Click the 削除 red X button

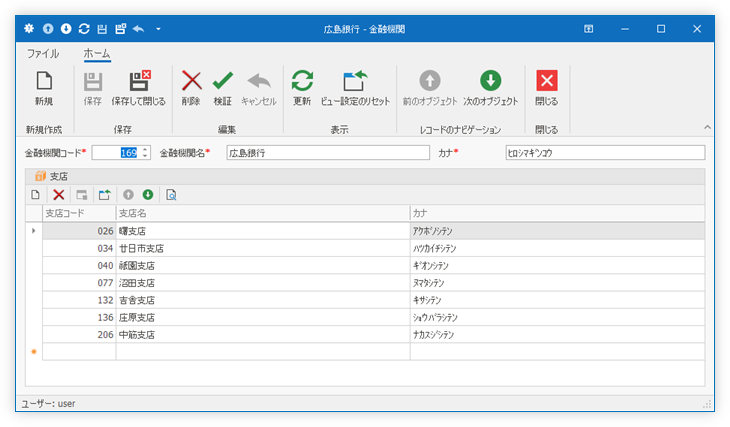click(x=191, y=88)
